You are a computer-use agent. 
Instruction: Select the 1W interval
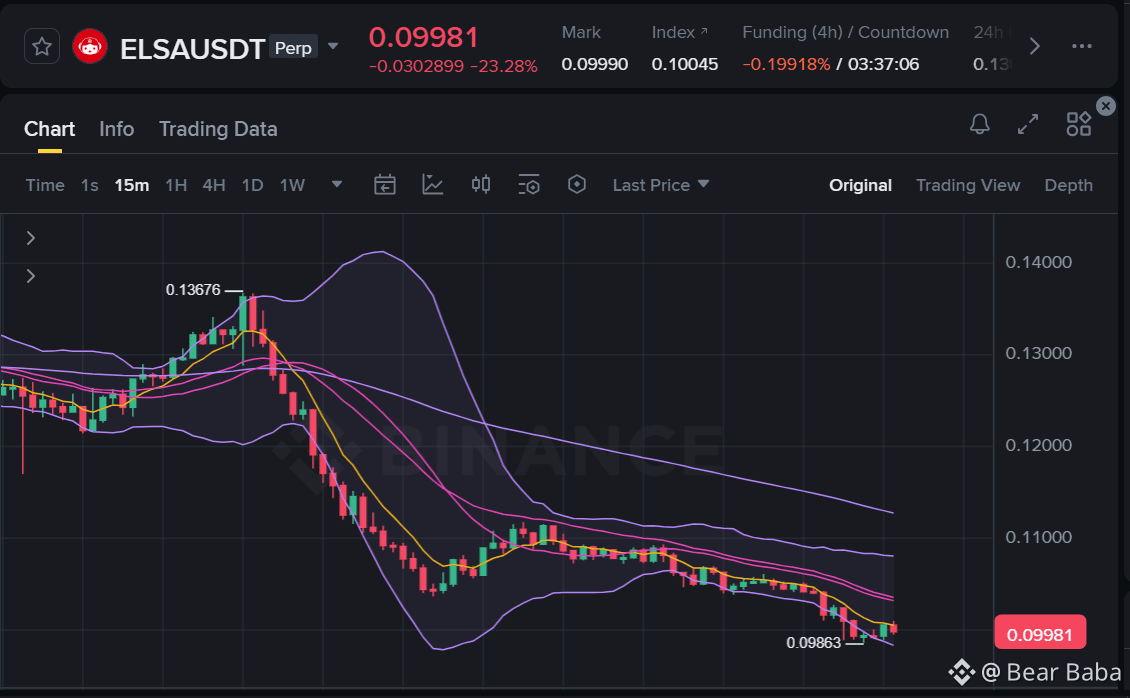click(293, 185)
